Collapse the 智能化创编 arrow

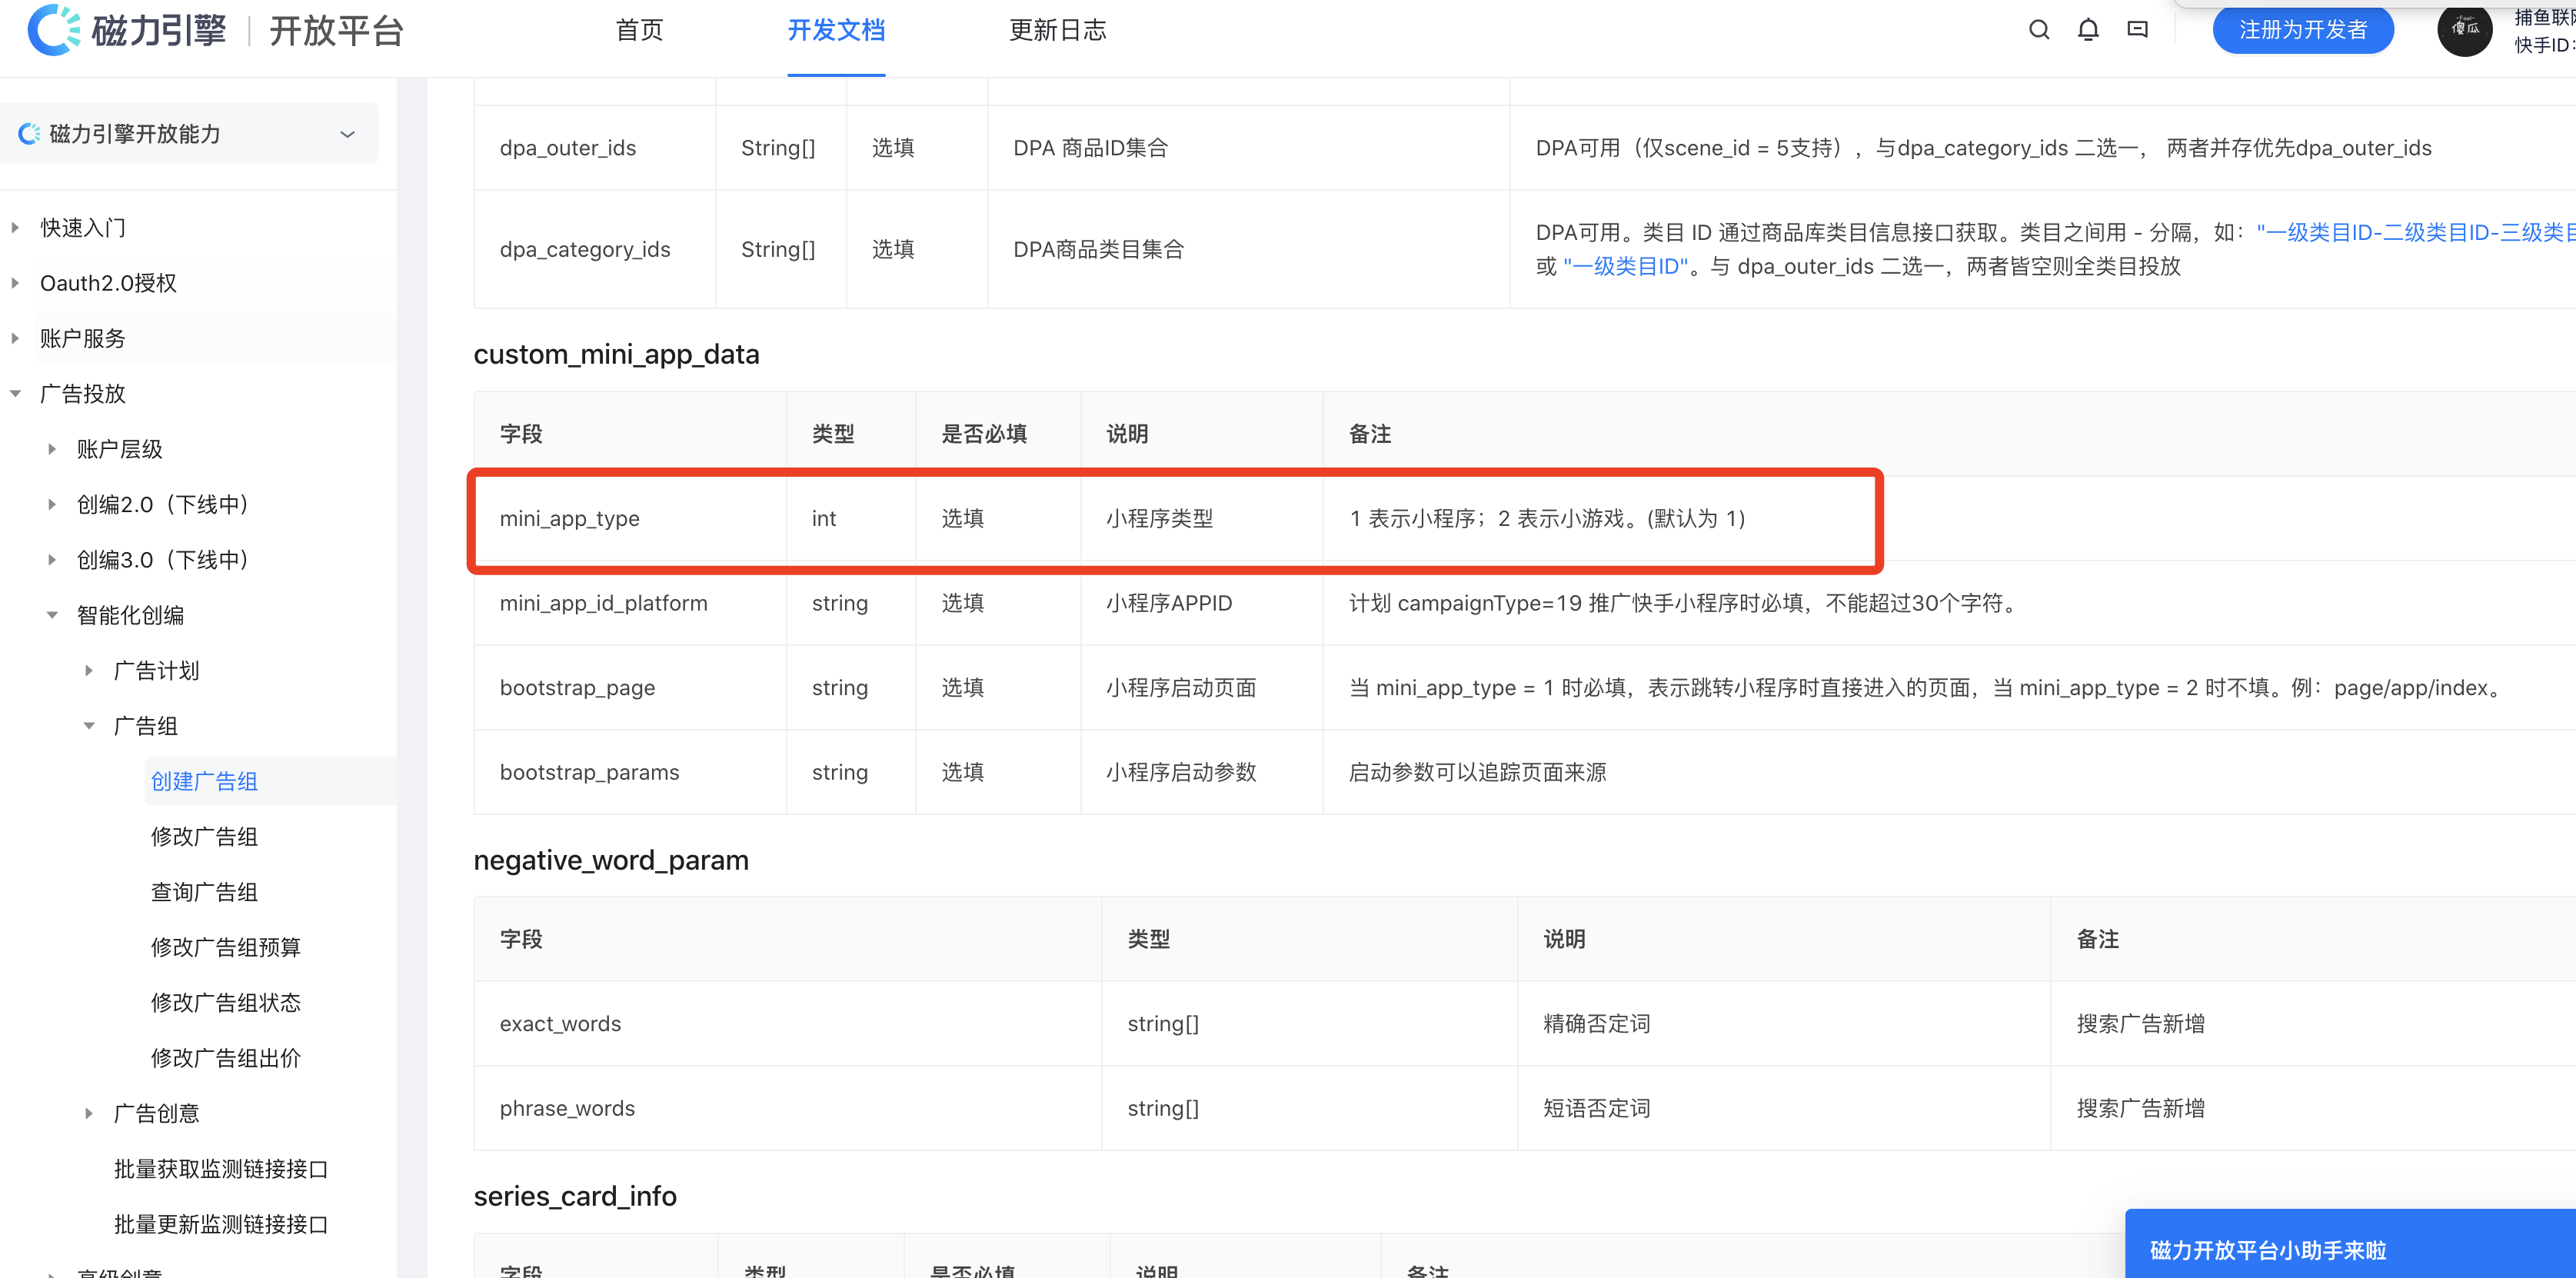click(x=52, y=615)
